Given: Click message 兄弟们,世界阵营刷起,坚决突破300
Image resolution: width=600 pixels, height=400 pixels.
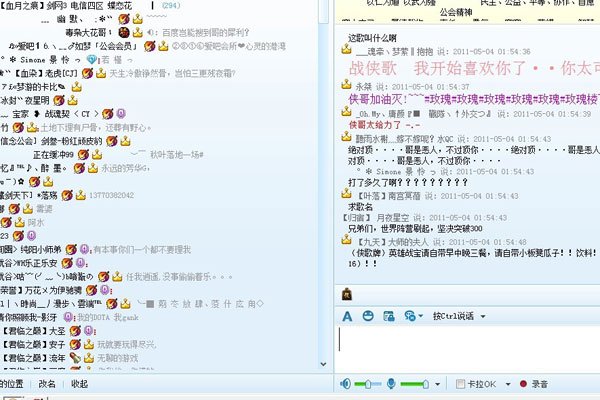Looking at the screenshot, I should (x=415, y=229).
